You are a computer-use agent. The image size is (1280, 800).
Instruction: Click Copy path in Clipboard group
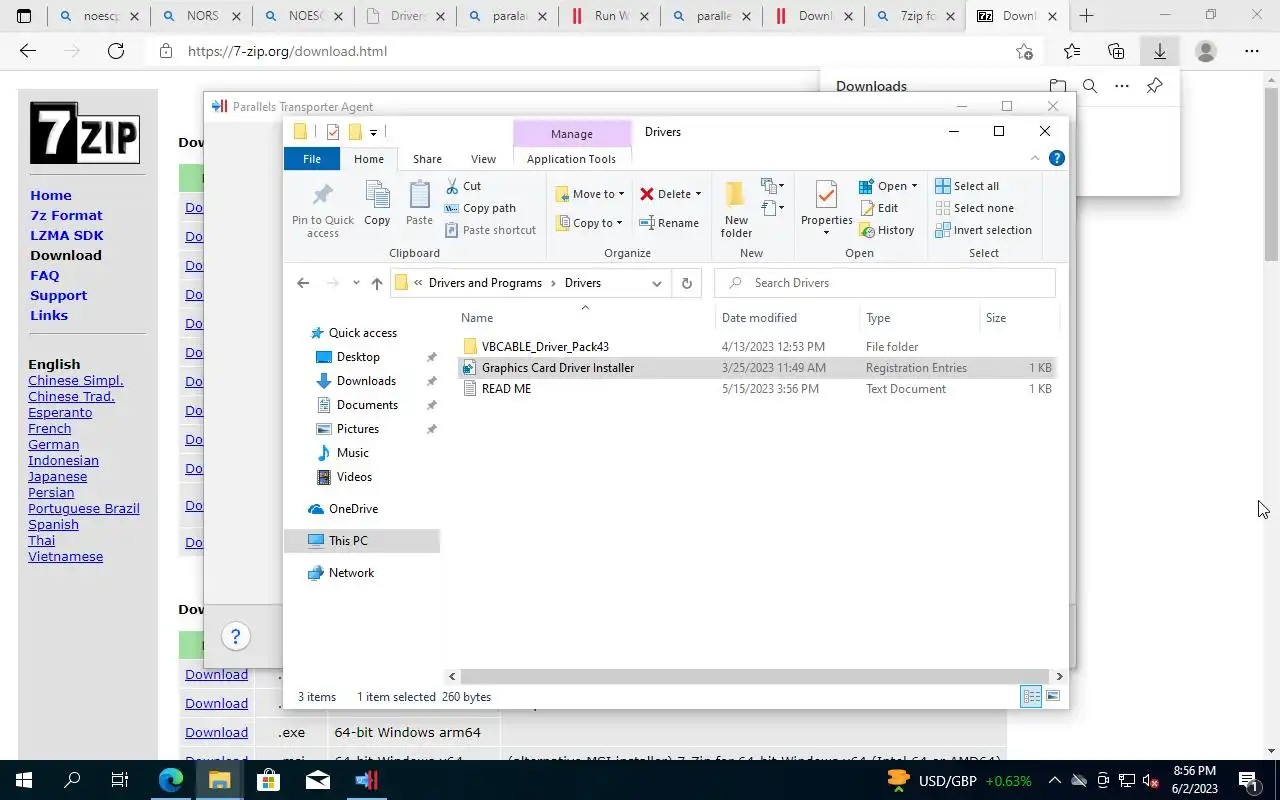[x=480, y=208]
